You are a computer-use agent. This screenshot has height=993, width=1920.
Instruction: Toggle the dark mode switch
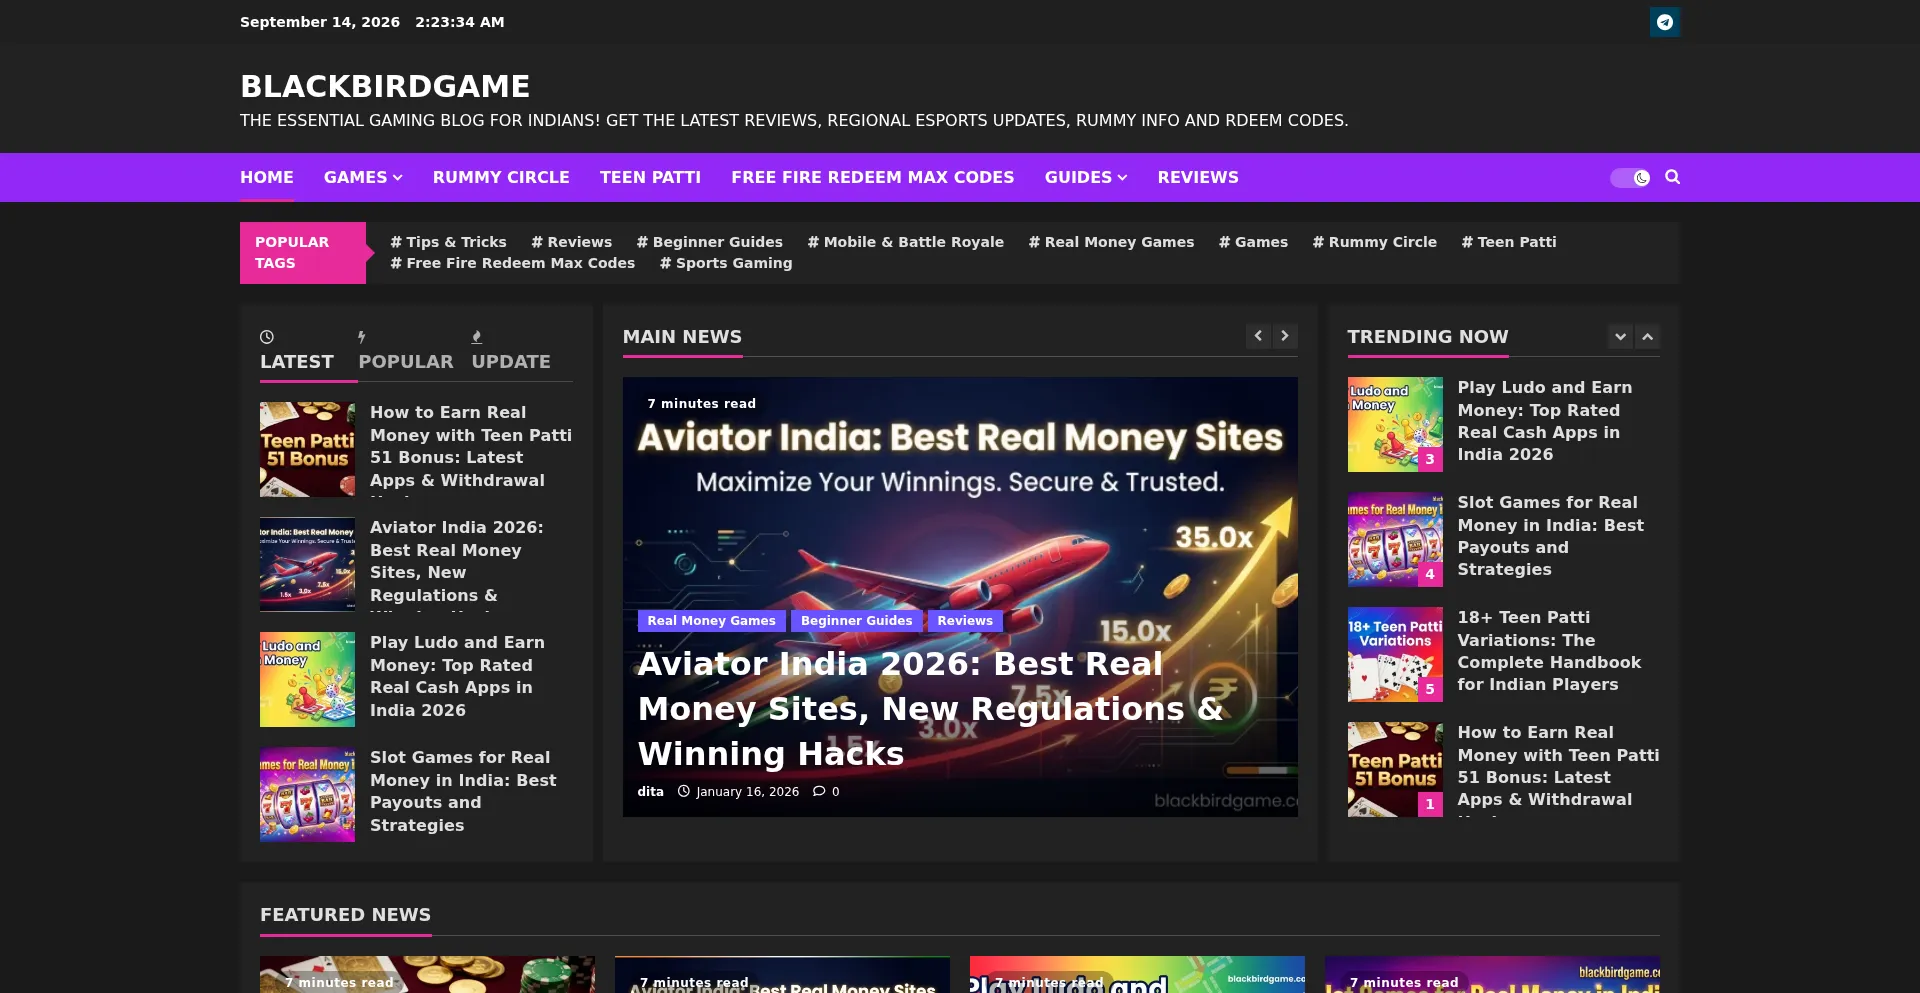coord(1630,178)
